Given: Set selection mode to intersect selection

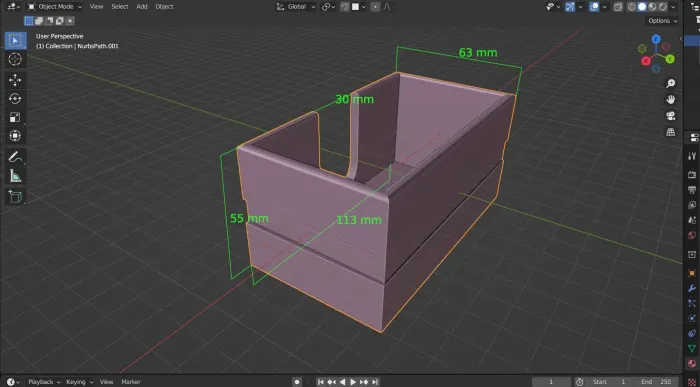Looking at the screenshot, I should (70, 21).
